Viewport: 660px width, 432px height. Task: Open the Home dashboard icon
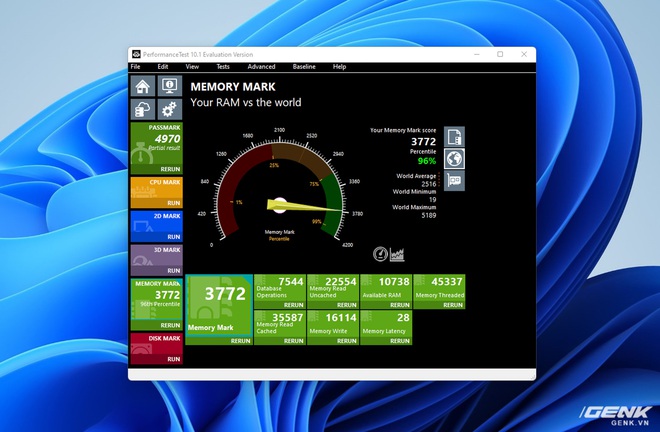tap(143, 86)
